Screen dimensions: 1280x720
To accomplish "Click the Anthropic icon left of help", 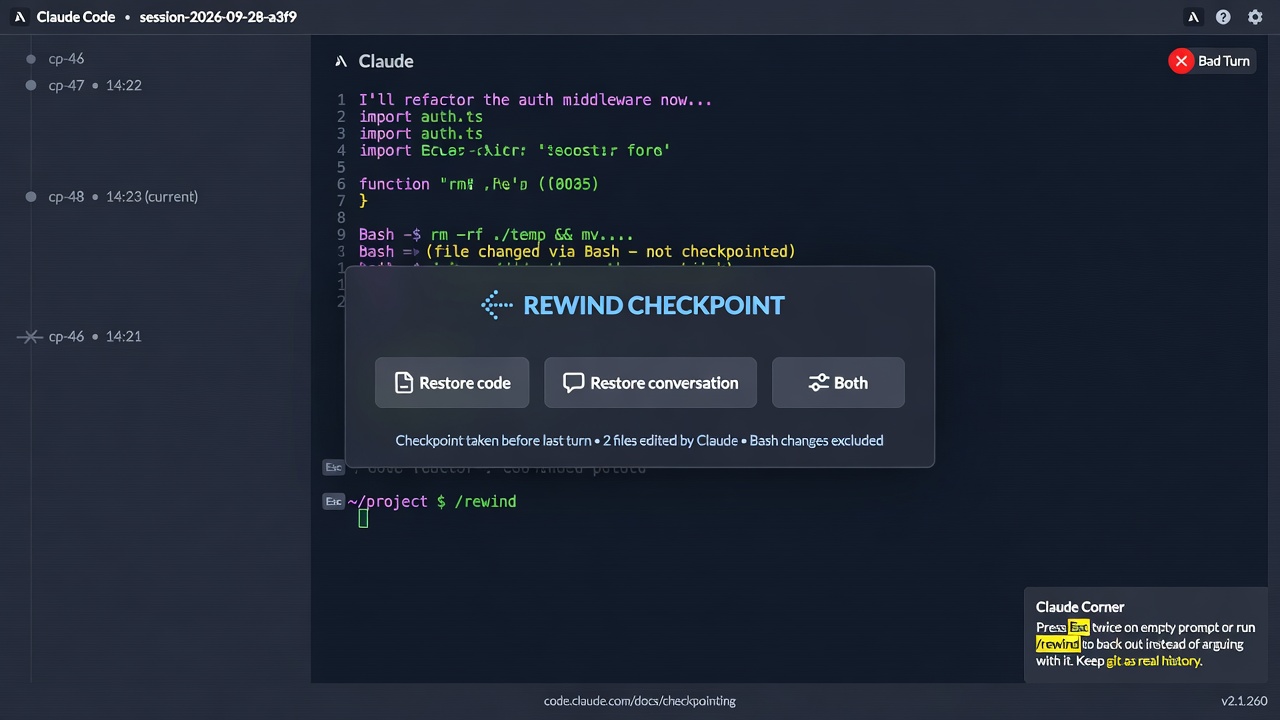I will (x=1192, y=17).
